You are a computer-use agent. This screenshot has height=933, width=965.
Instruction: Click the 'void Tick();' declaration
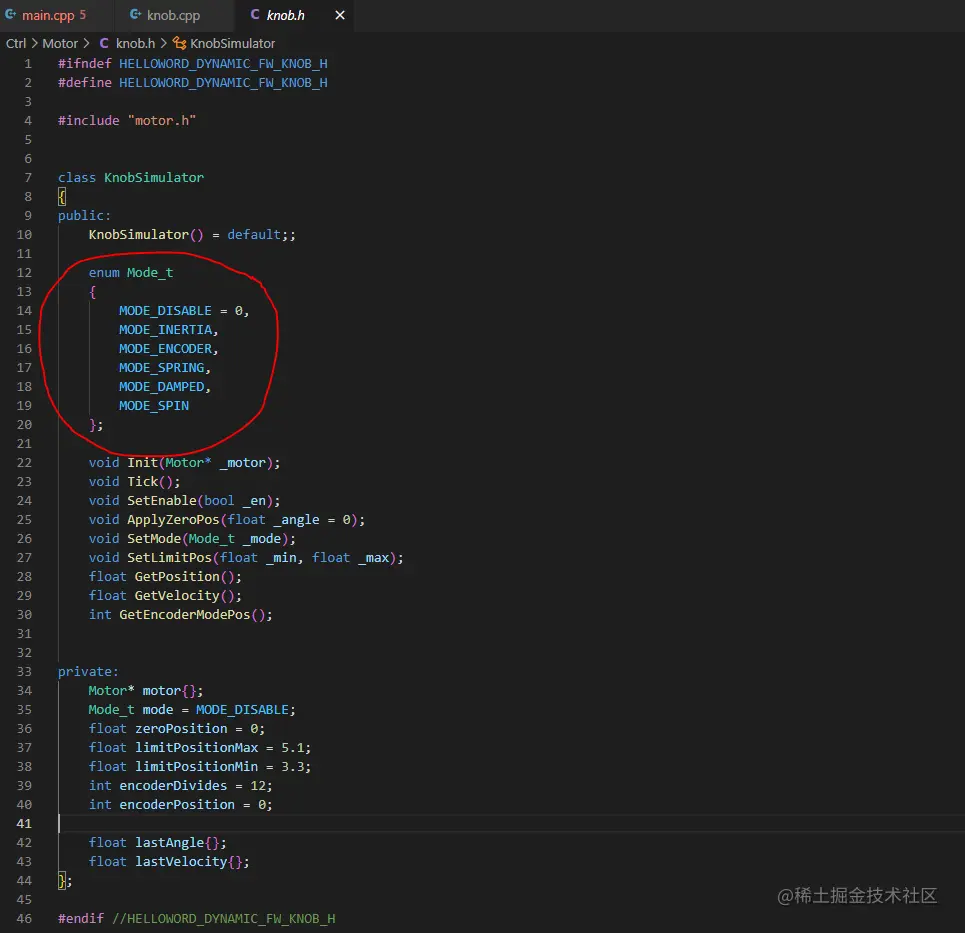tap(134, 482)
